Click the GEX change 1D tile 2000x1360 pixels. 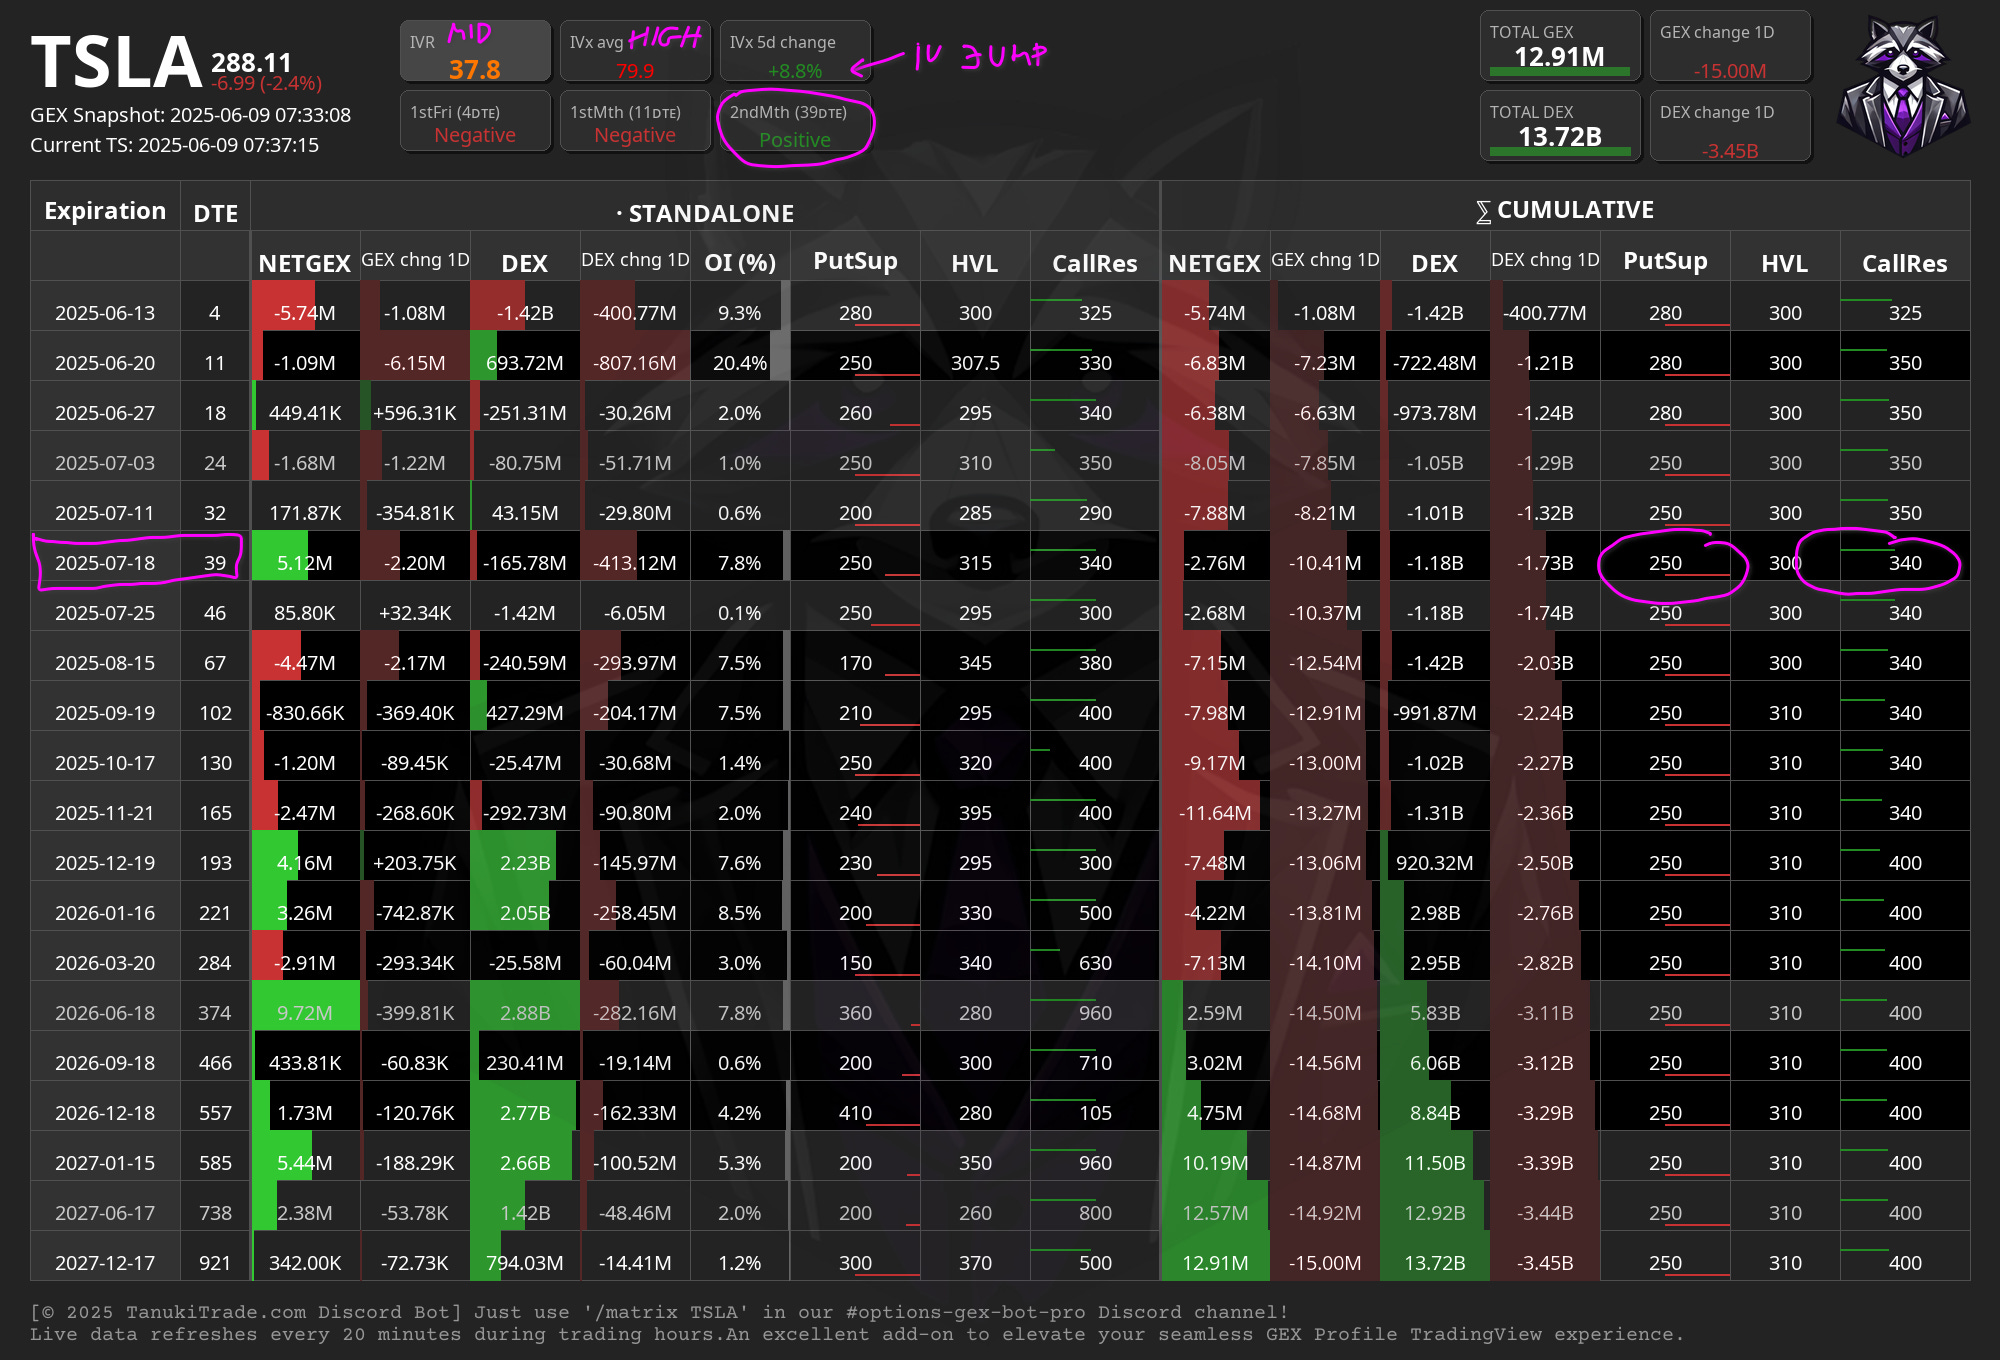pyautogui.click(x=1730, y=47)
